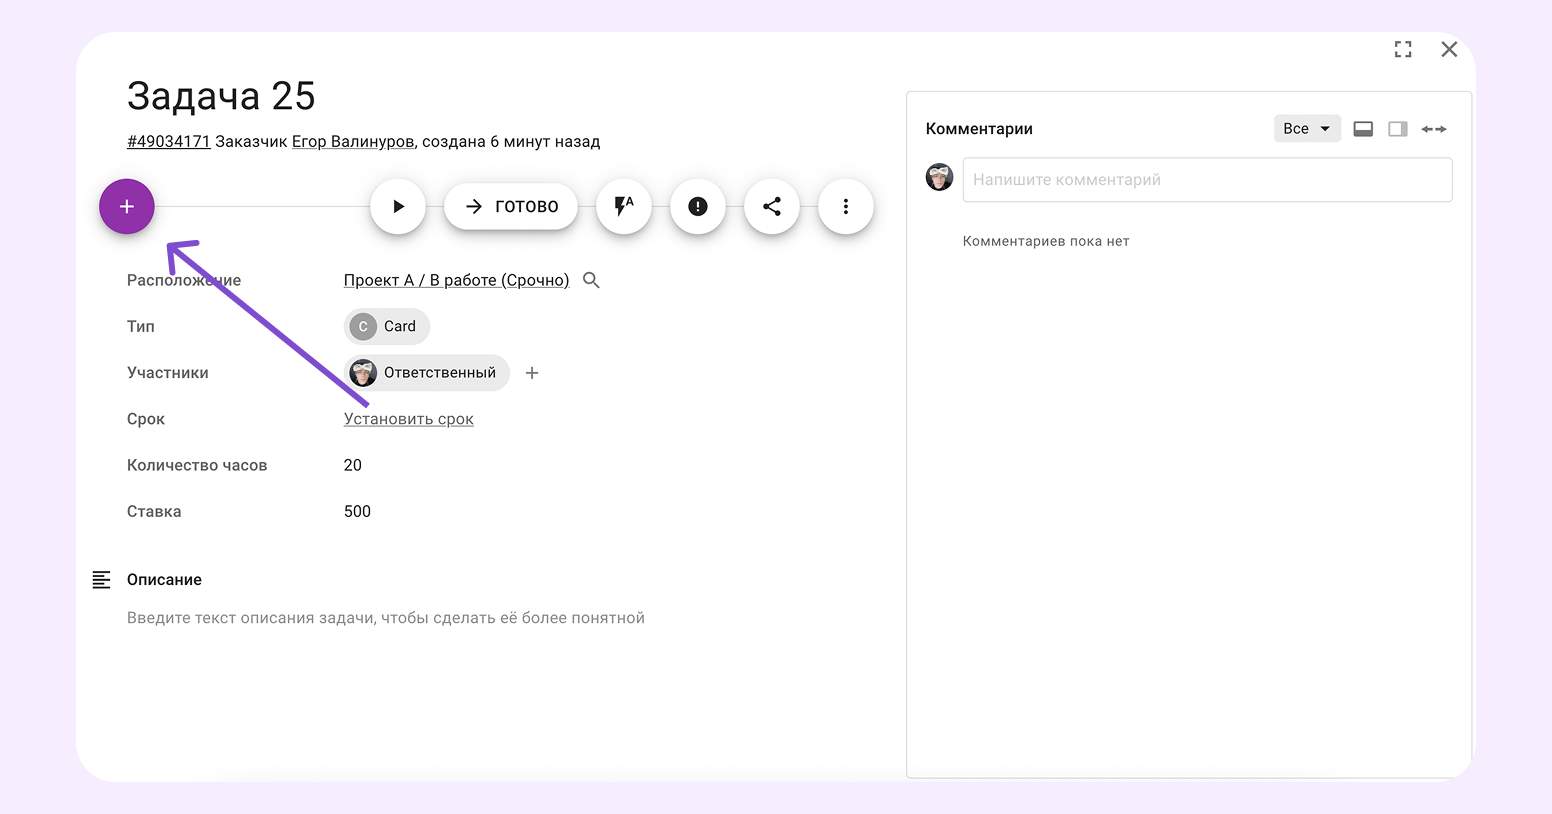1552x814 pixels.
Task: Open the share icon button
Action: pos(772,206)
